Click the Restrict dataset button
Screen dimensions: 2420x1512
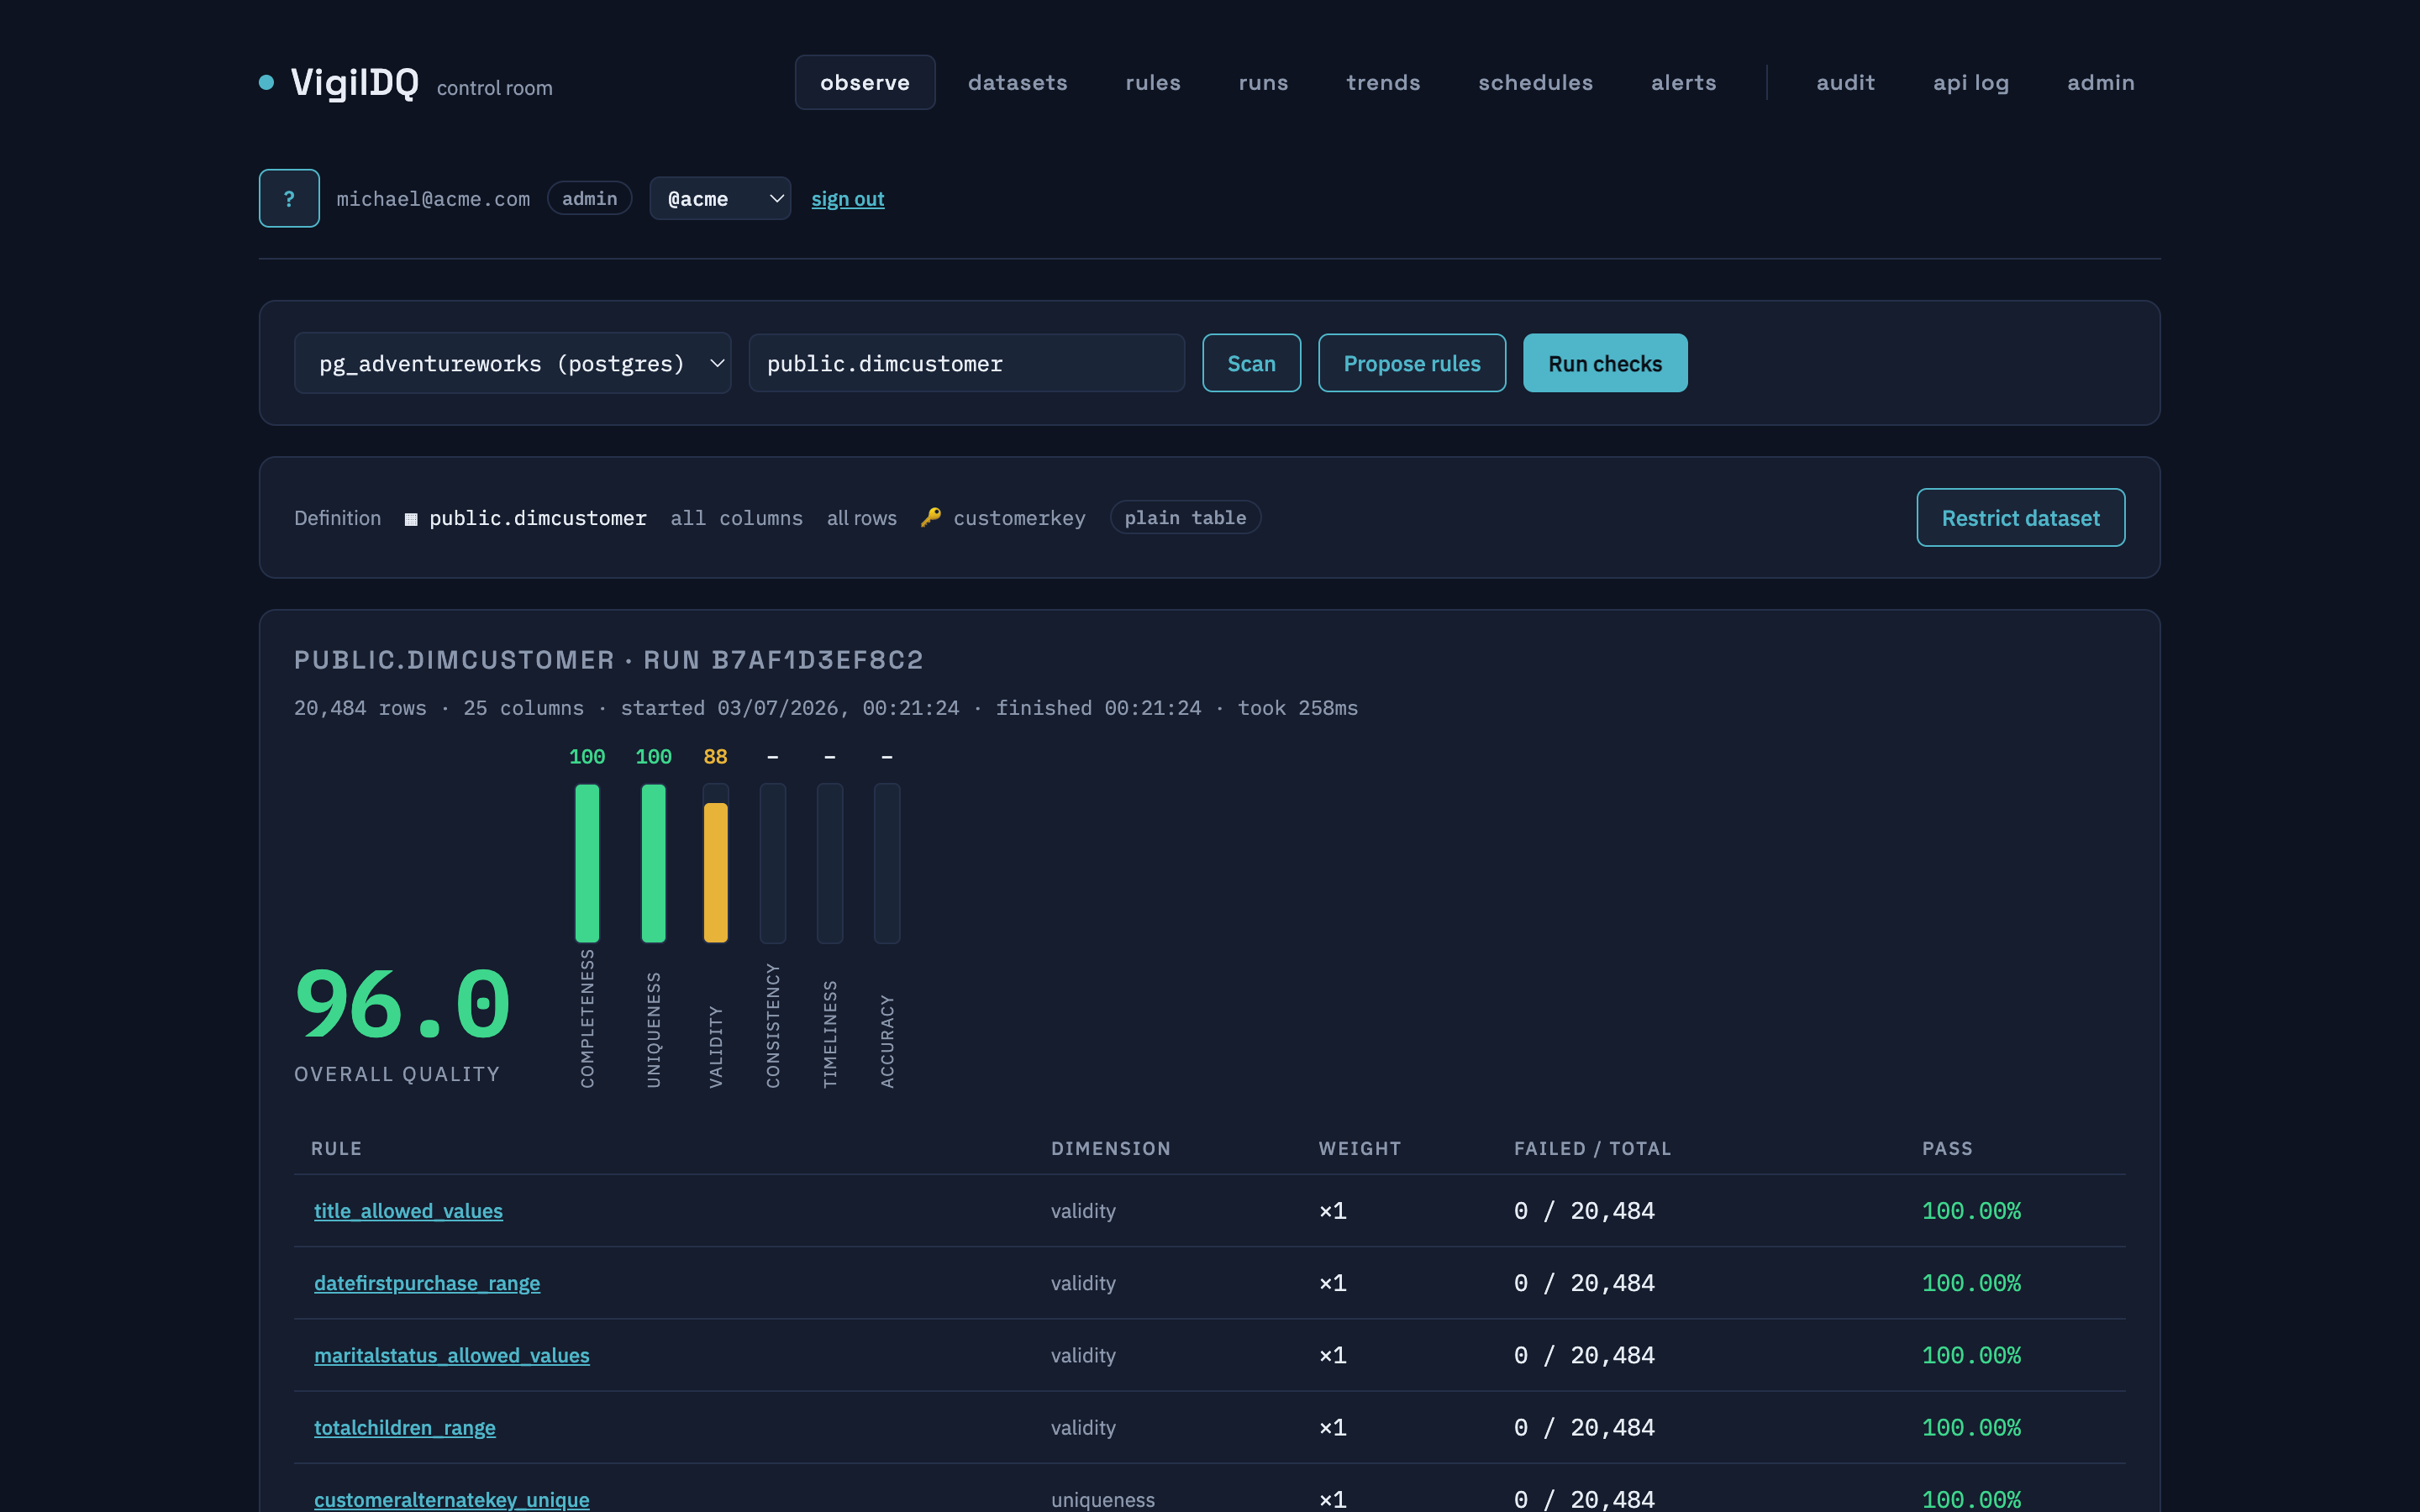pos(2020,517)
